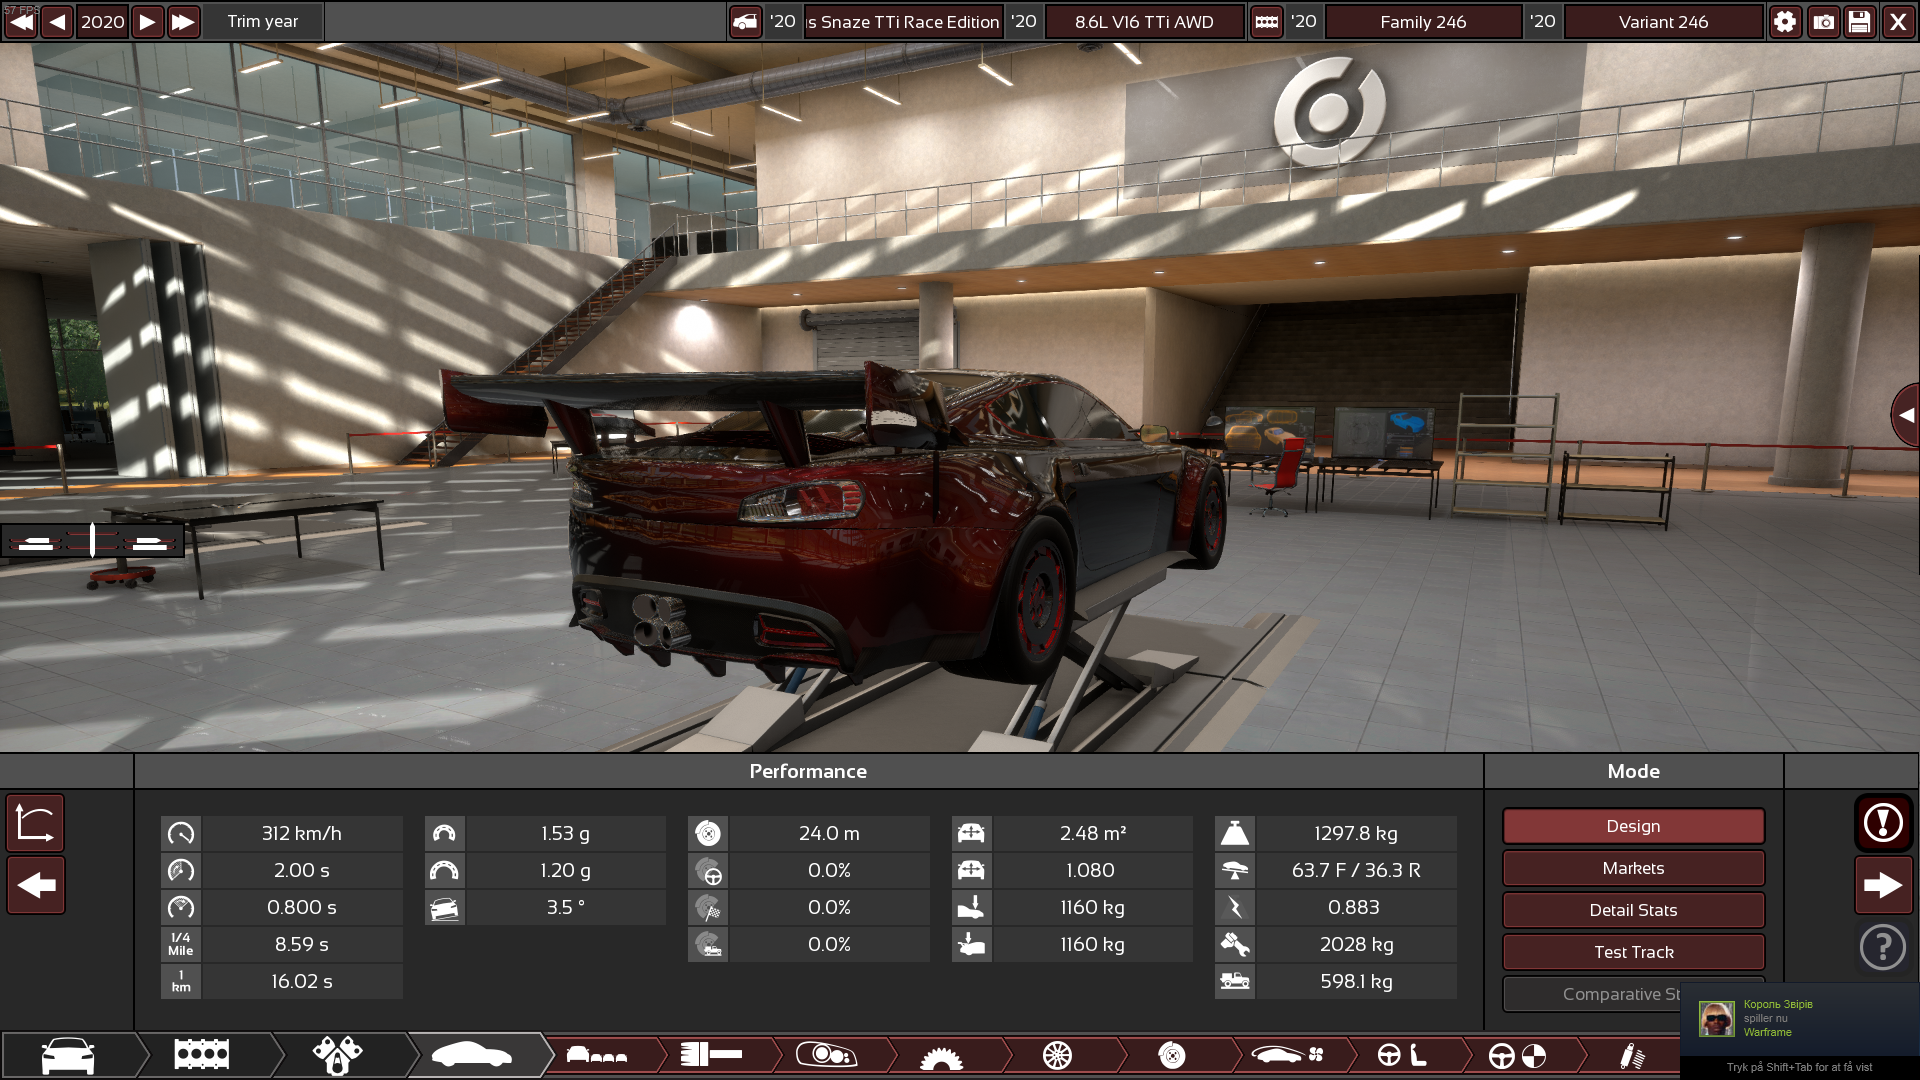Skip the trim year fast-forward arrow
This screenshot has height=1080, width=1920.
(183, 22)
